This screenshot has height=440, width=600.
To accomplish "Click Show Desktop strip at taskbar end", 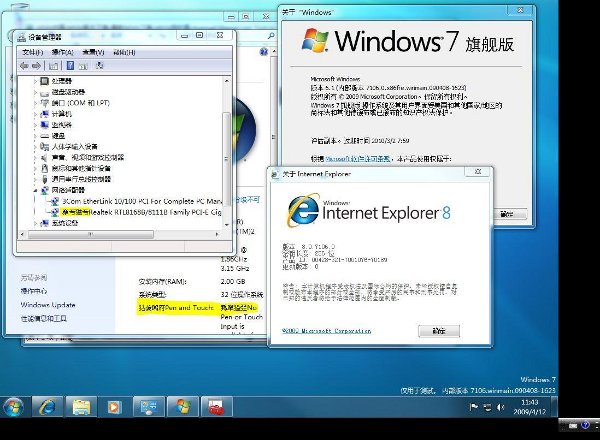I will 554,407.
